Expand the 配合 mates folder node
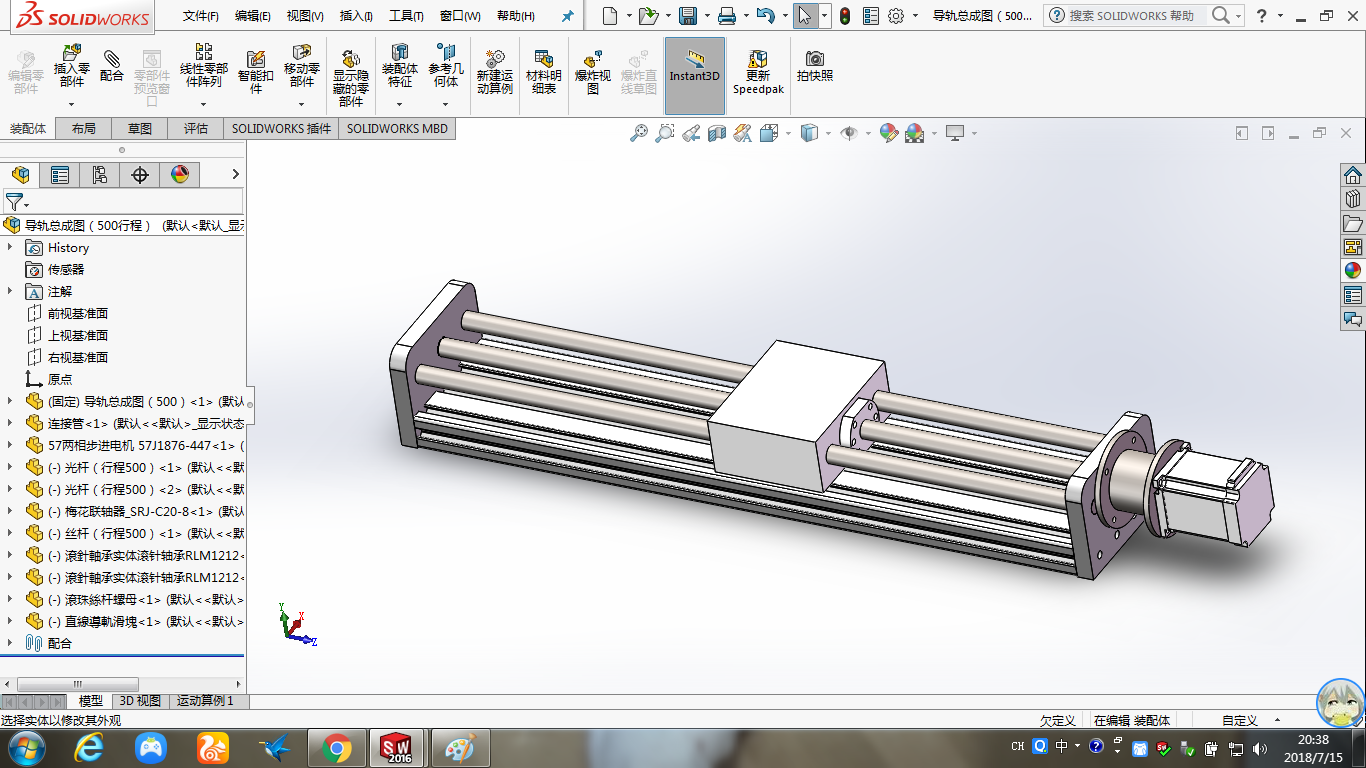The image size is (1366, 768). (x=10, y=643)
